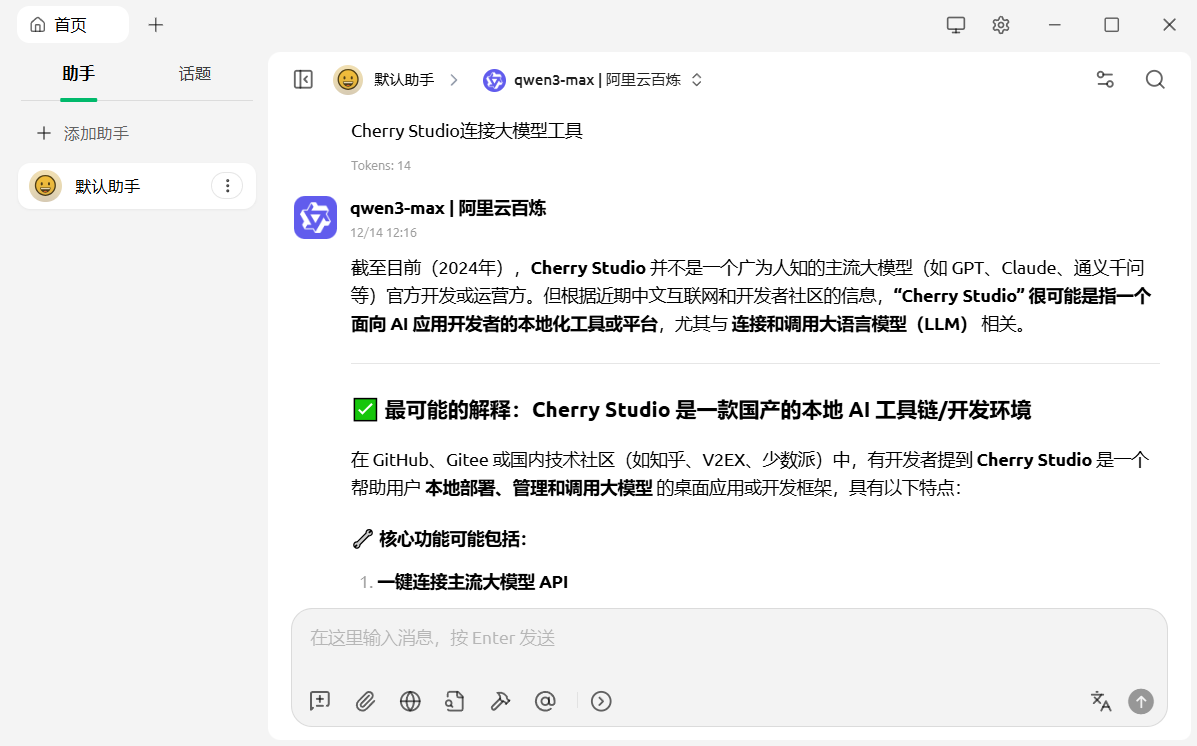Click the search magnifier icon
The height and width of the screenshot is (746, 1197).
click(1155, 79)
